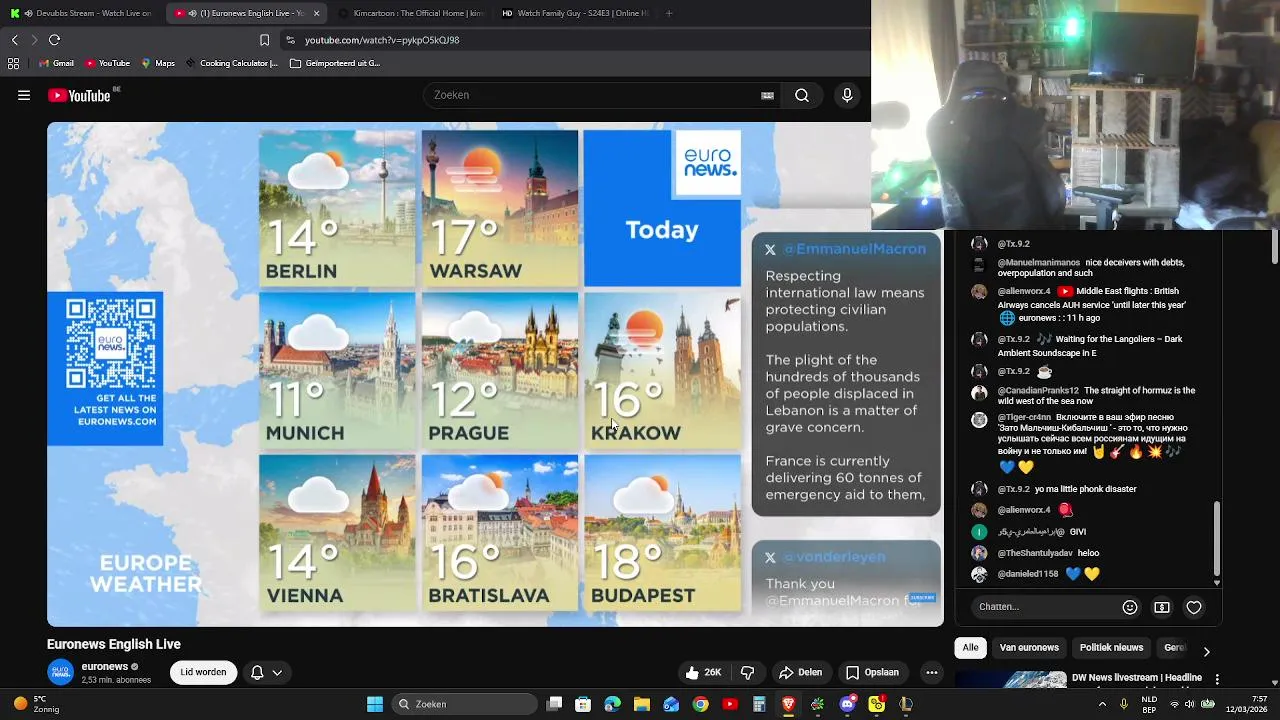Open the browser apps grid icon
The width and height of the screenshot is (1280, 720).
13,63
